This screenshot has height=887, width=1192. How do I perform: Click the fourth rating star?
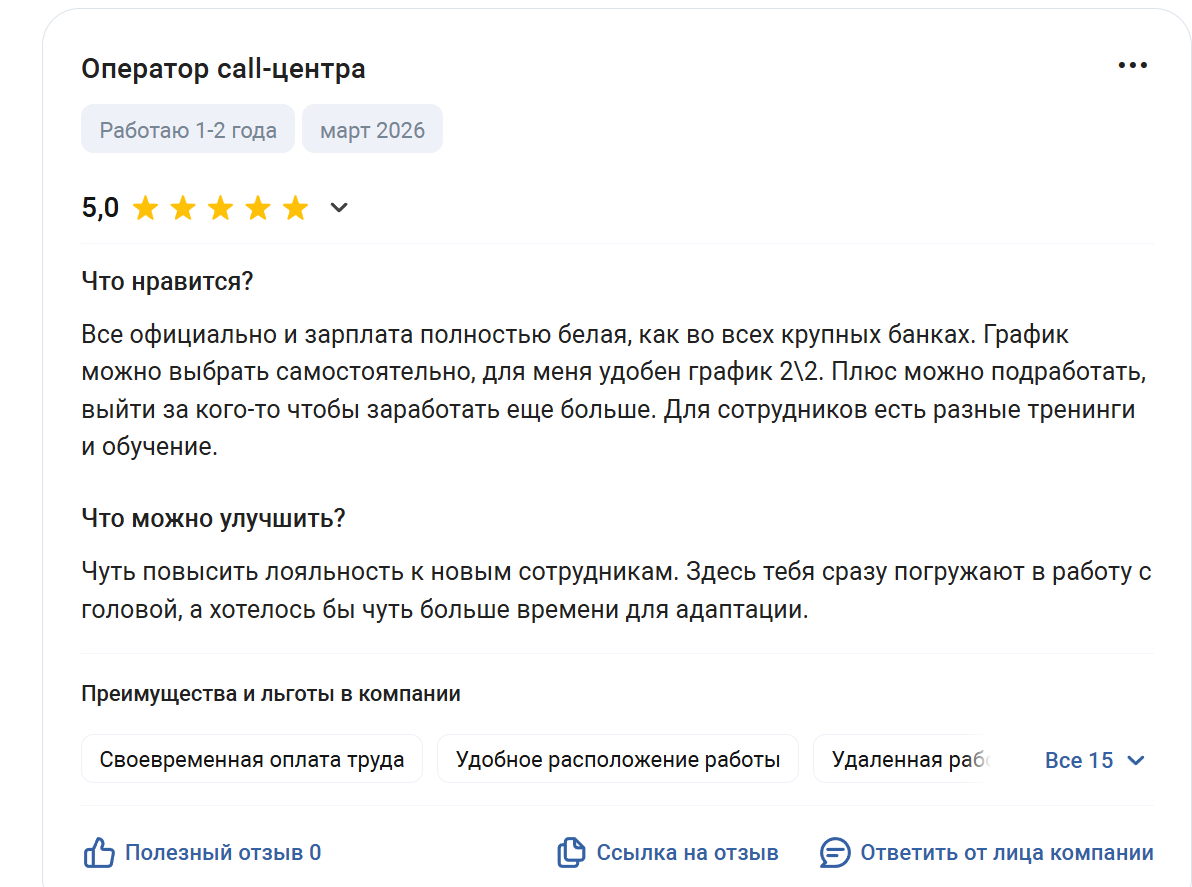click(258, 208)
